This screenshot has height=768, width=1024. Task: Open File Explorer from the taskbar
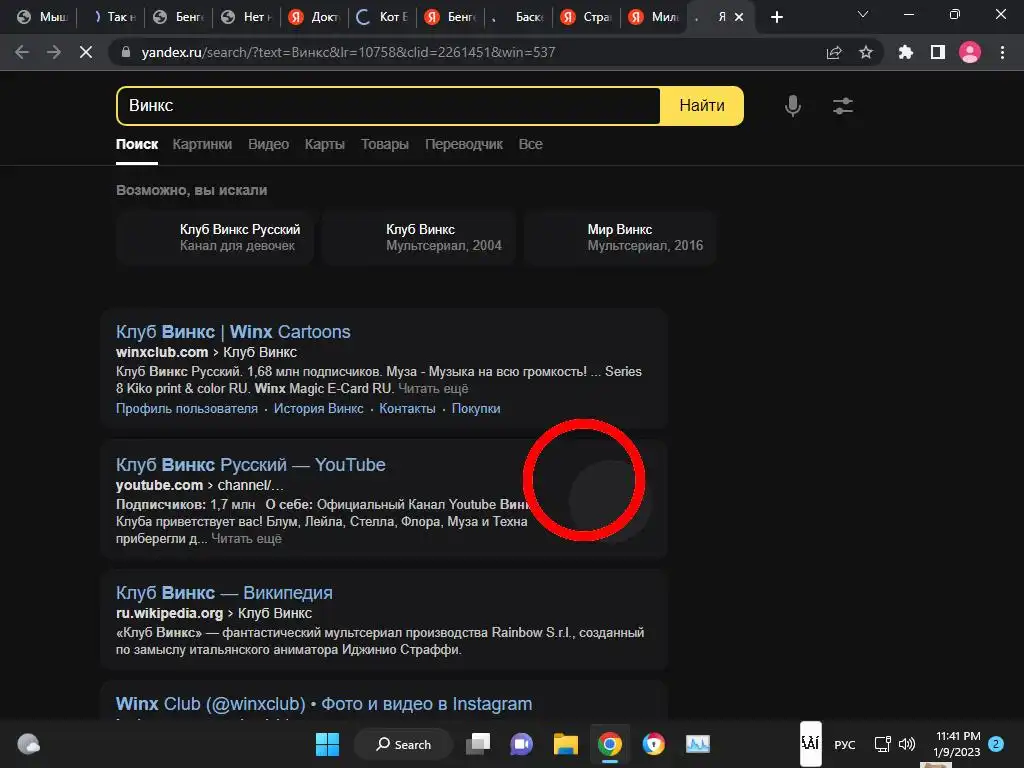(x=566, y=744)
